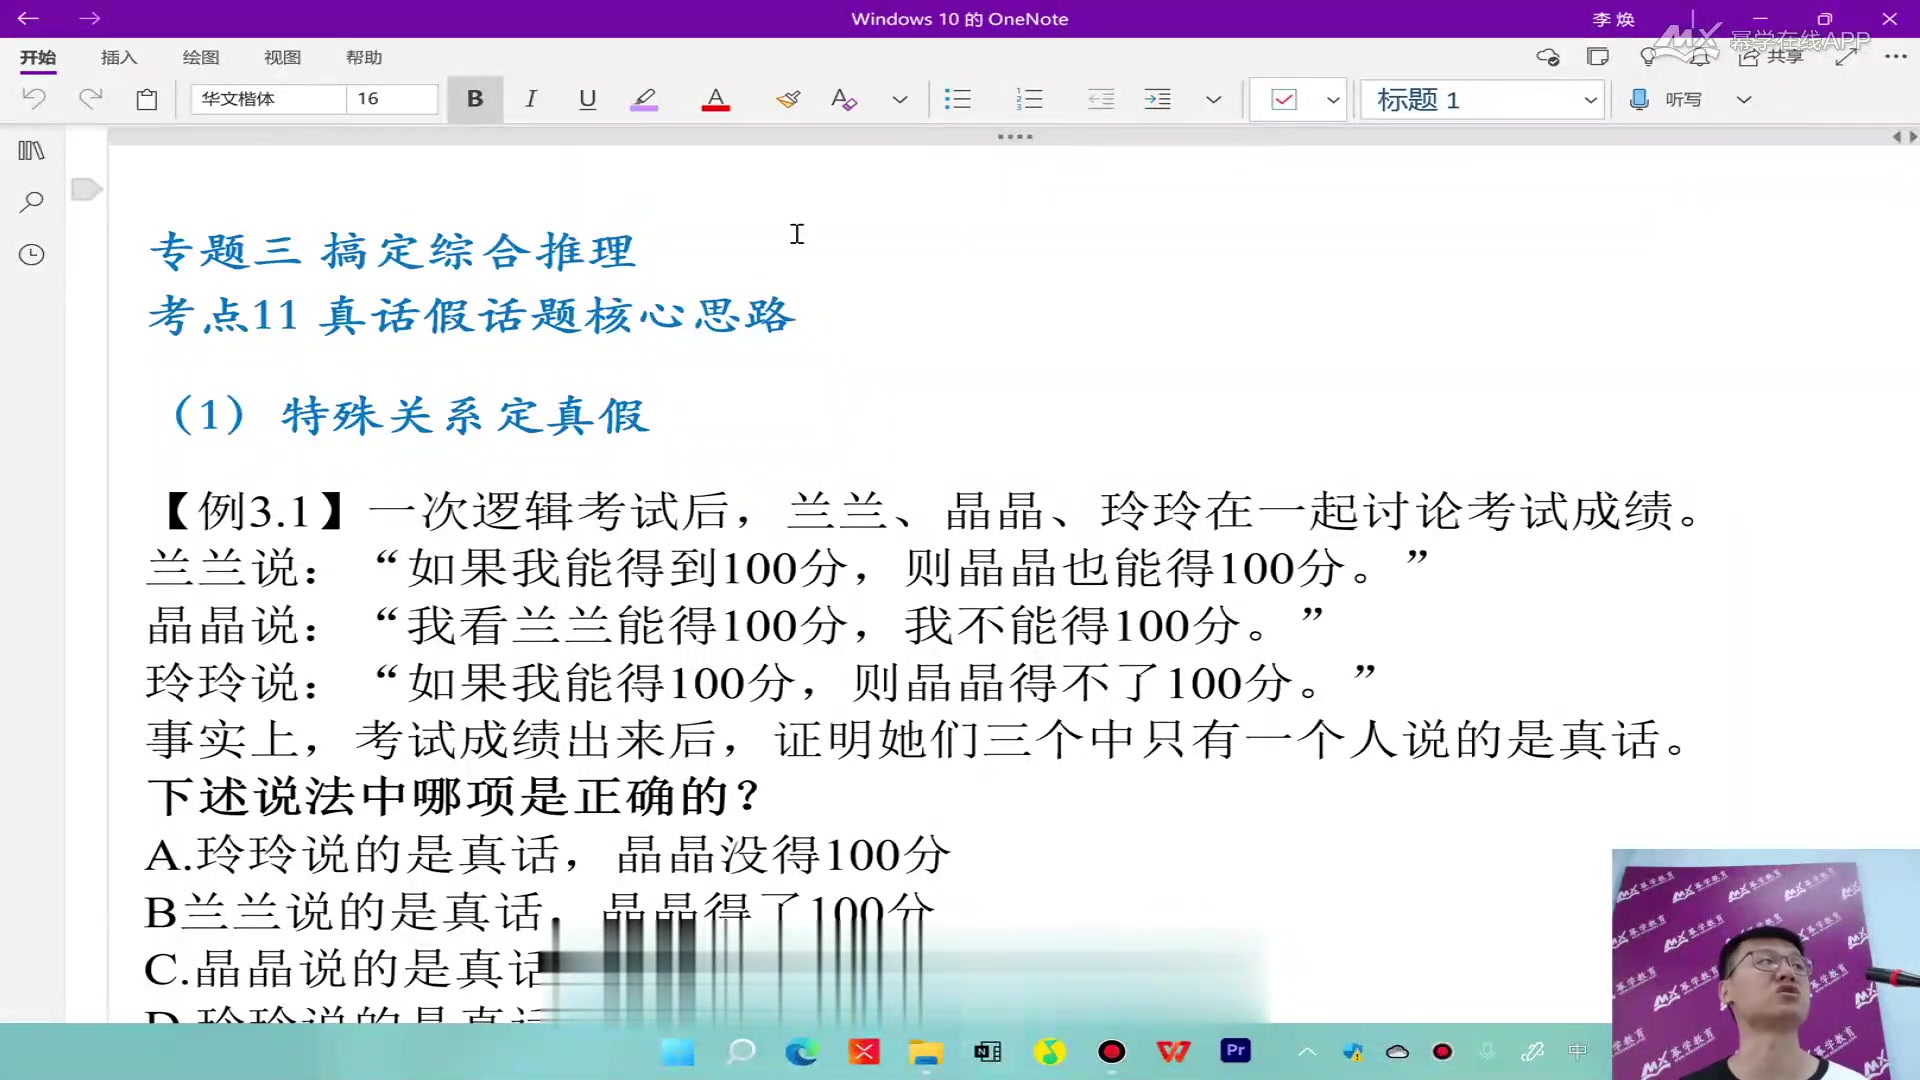
Task: Click the 听写 dictate label
Action: [x=1684, y=99]
